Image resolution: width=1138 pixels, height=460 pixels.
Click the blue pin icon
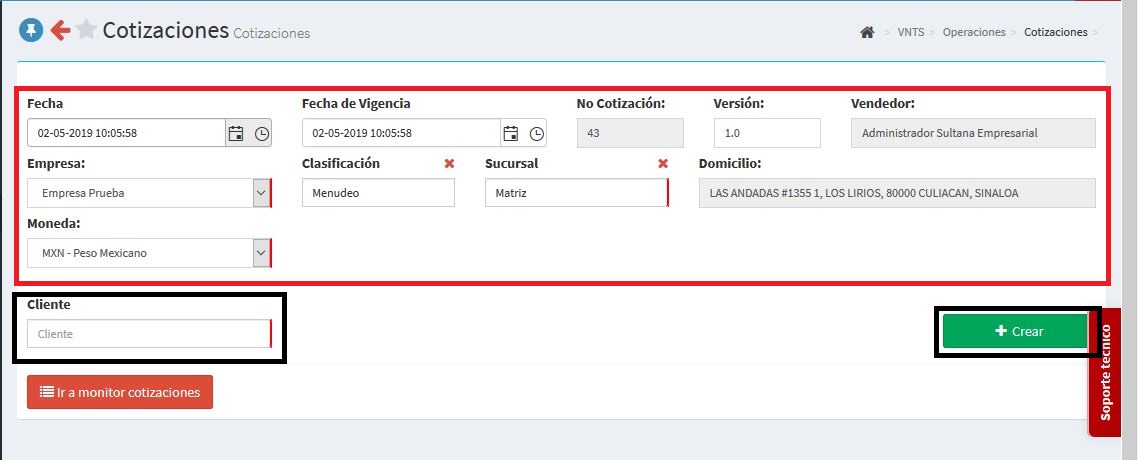pyautogui.click(x=30, y=31)
